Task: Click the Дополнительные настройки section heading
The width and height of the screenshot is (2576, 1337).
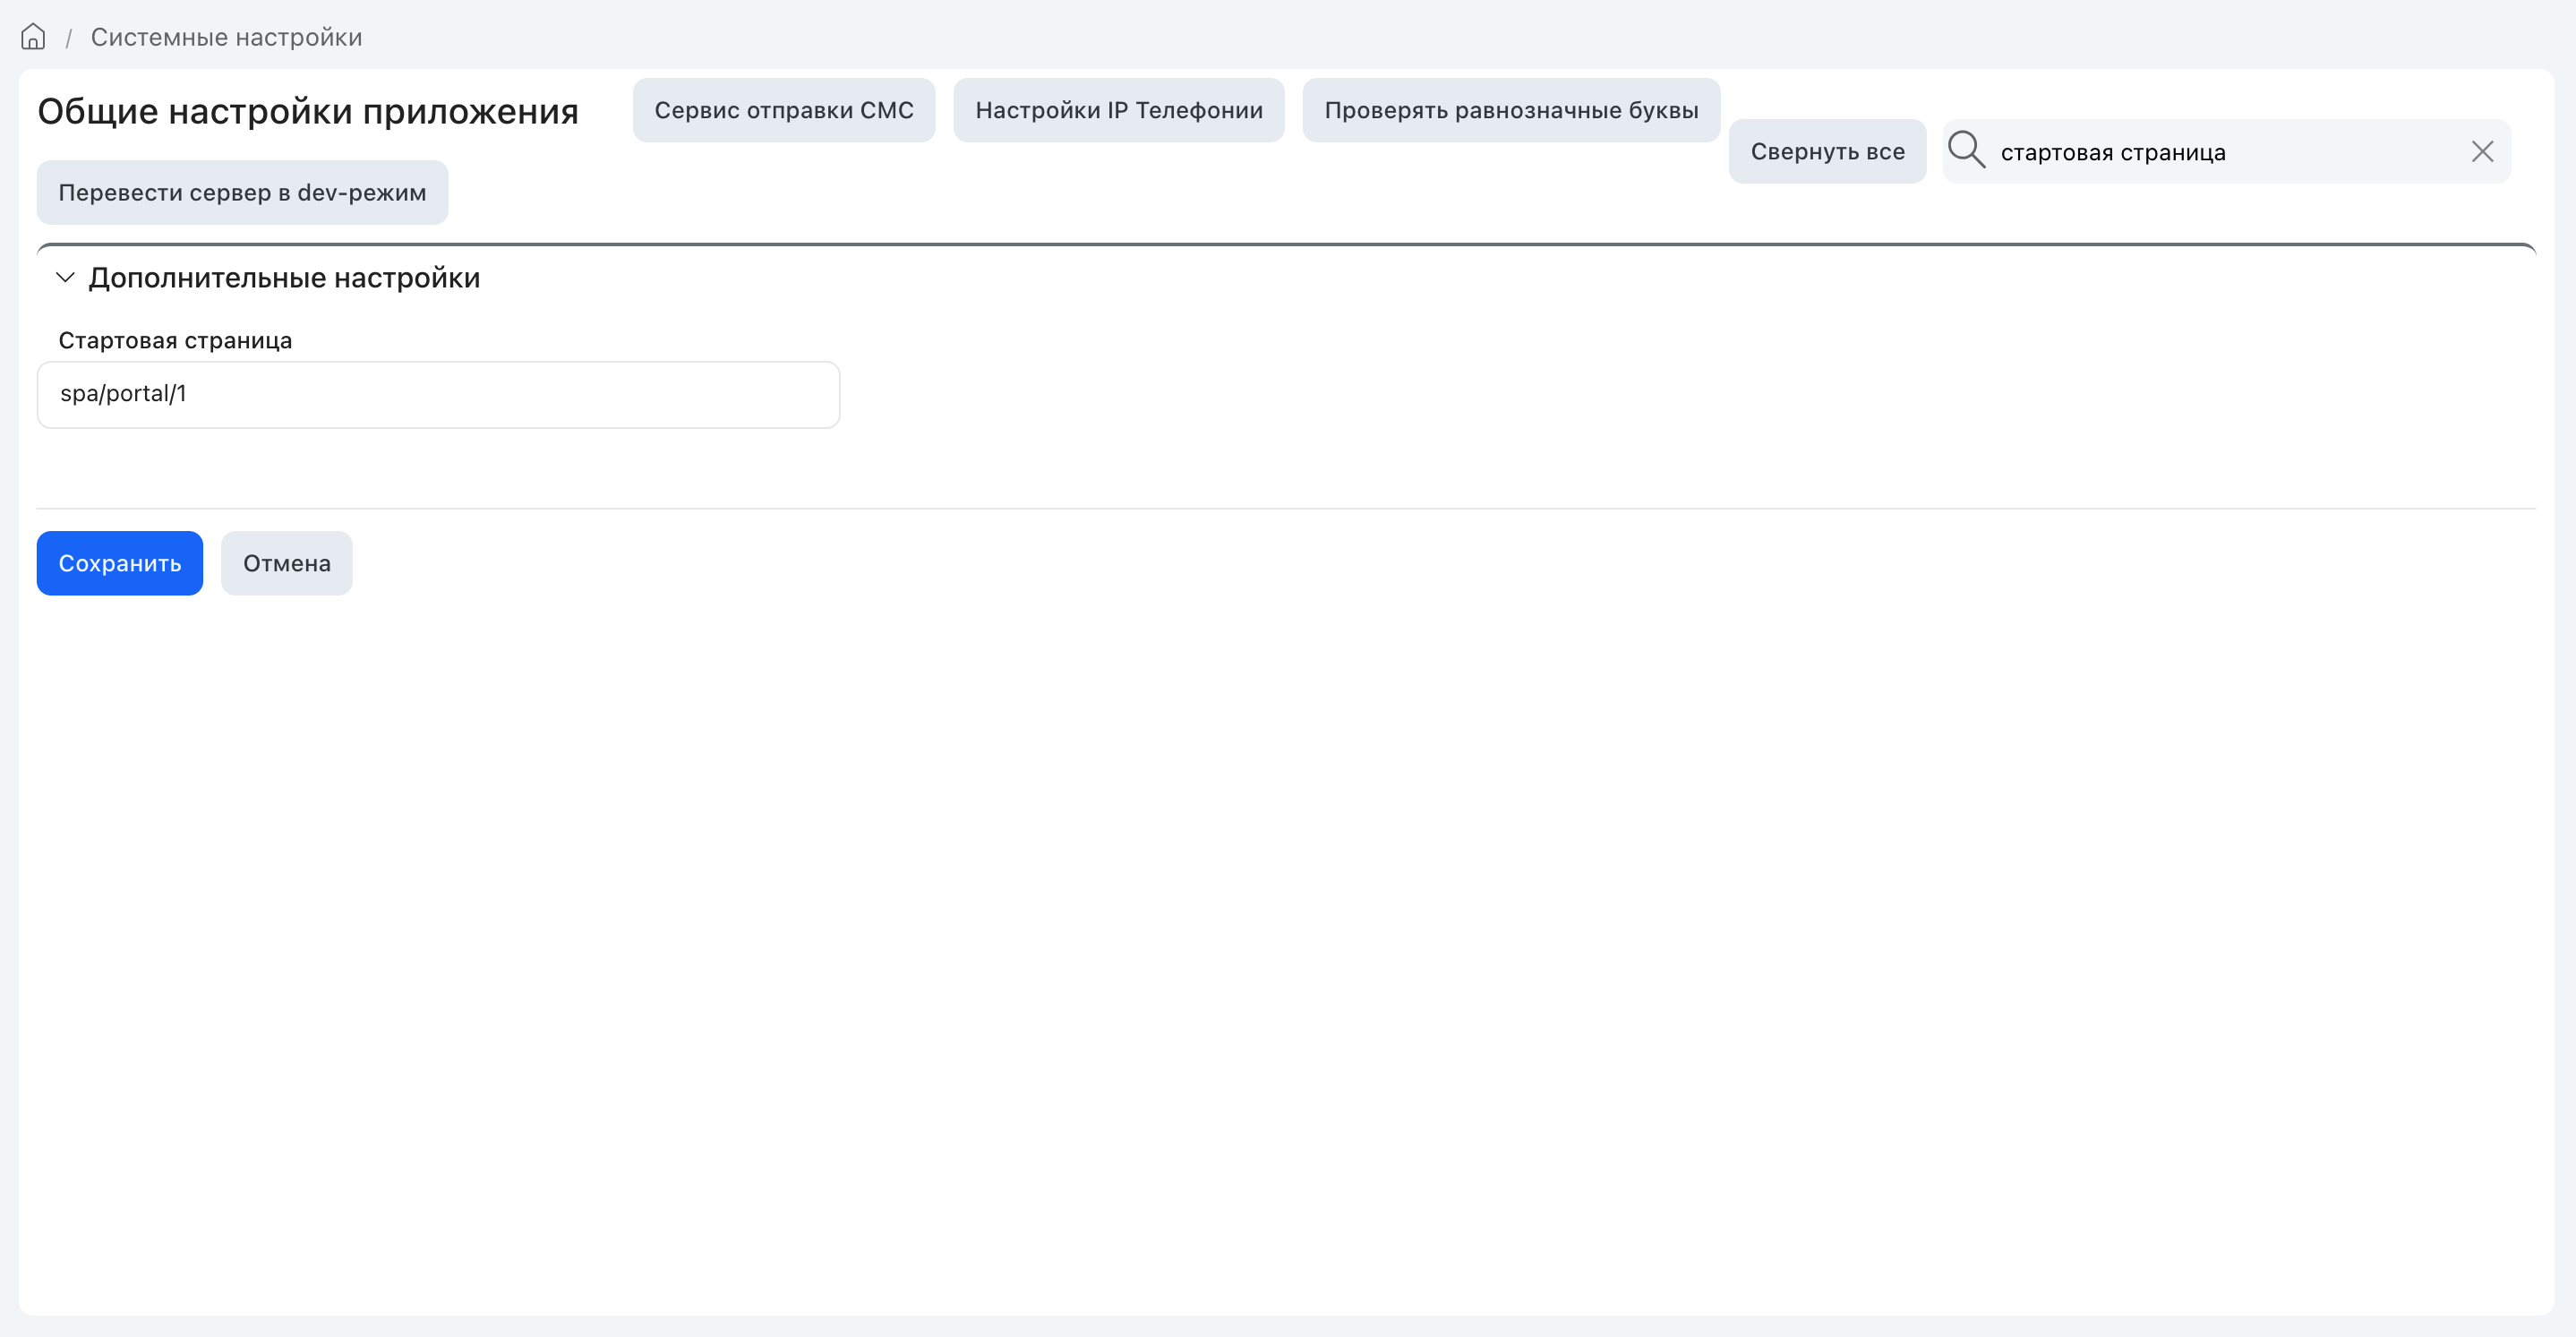Action: click(284, 278)
